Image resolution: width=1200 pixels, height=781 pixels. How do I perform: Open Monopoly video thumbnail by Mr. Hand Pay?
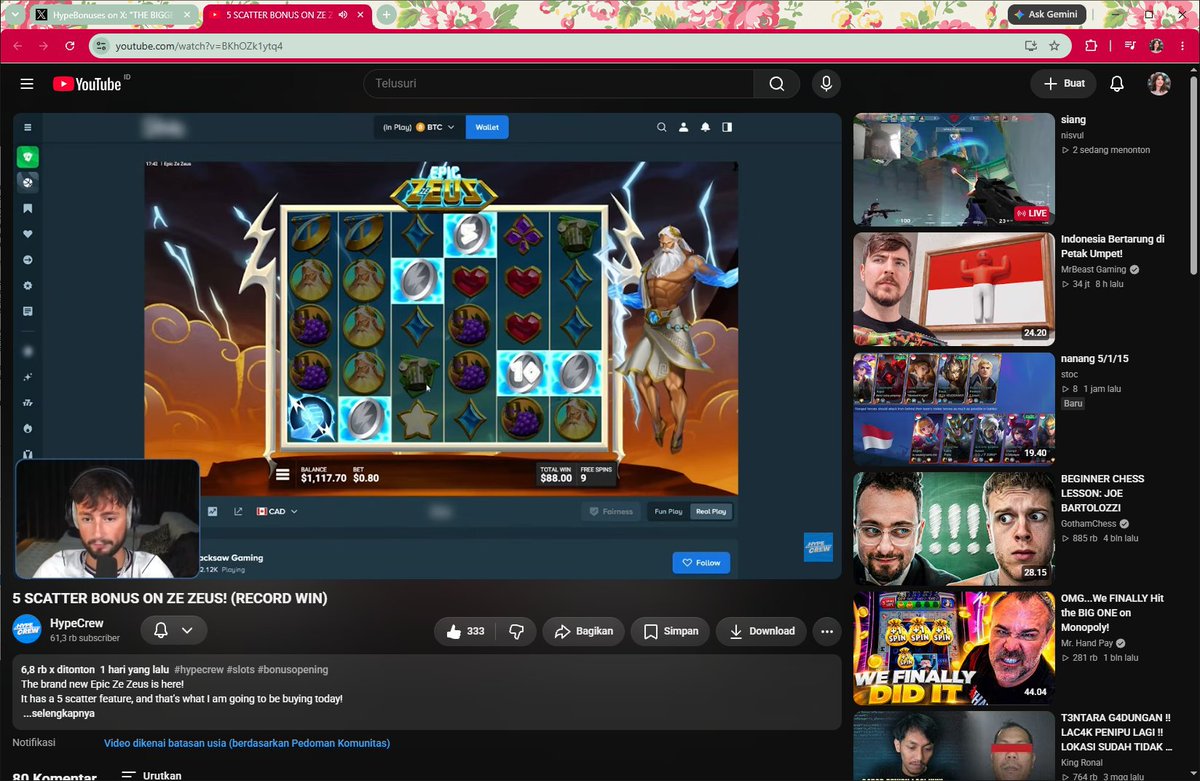[x=954, y=648]
